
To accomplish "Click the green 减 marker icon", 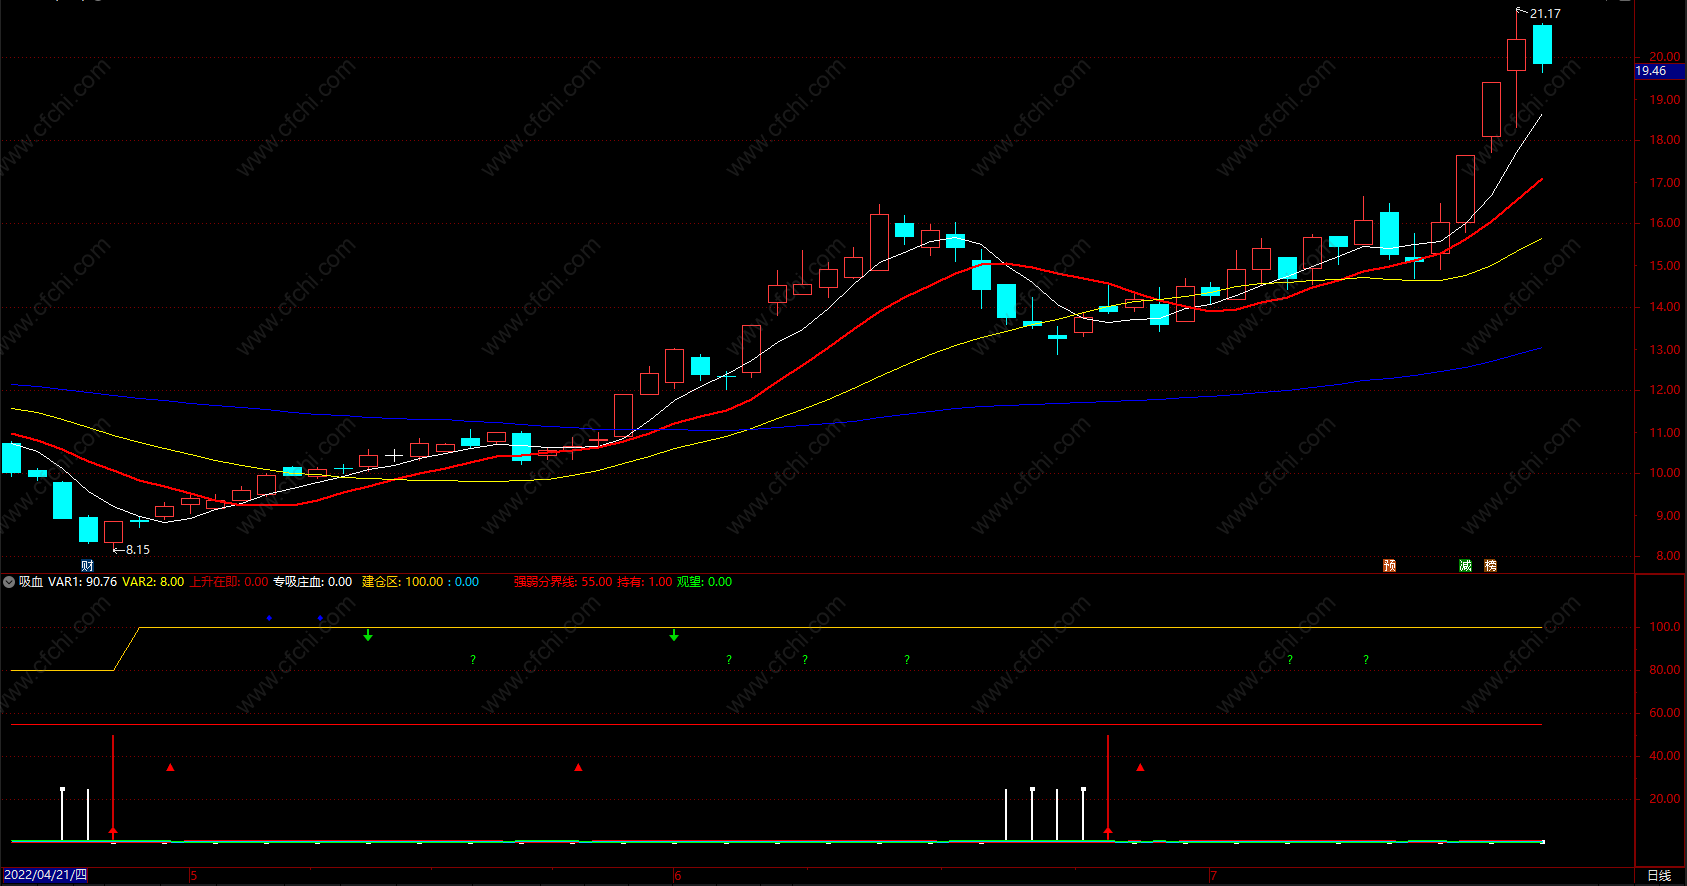I will [x=1465, y=566].
